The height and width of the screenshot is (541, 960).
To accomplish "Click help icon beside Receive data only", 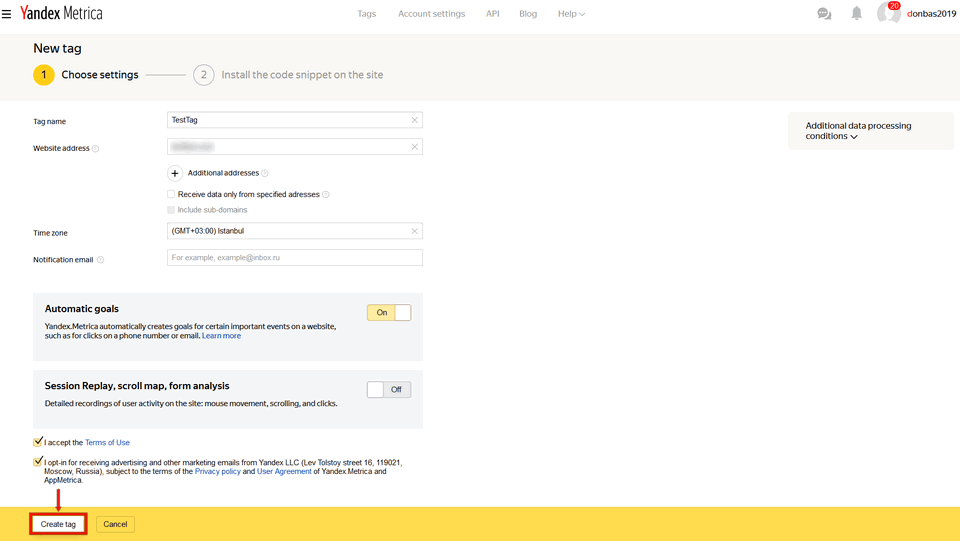I will pyautogui.click(x=326, y=195).
